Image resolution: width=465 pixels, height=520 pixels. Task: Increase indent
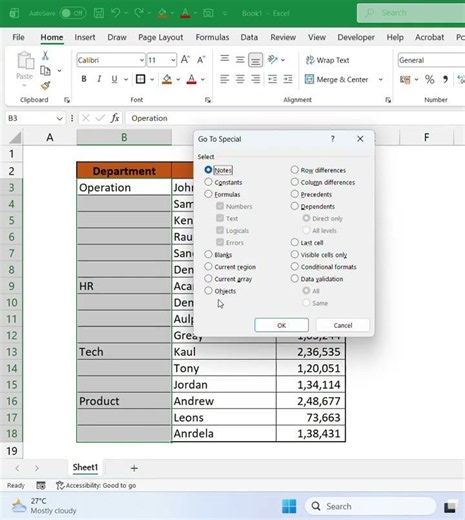tap(288, 79)
